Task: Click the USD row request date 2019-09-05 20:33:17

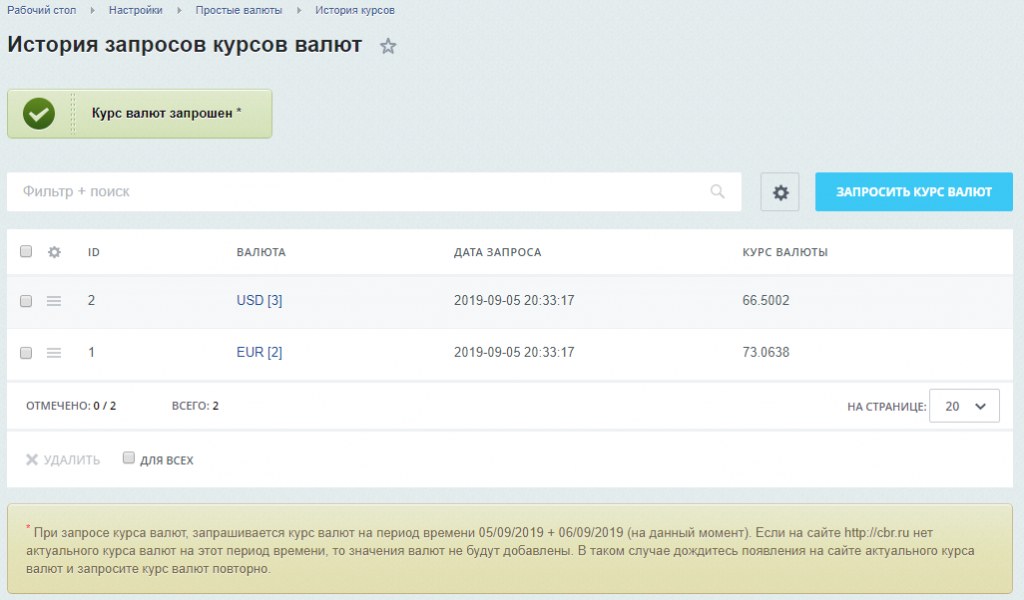Action: [514, 300]
